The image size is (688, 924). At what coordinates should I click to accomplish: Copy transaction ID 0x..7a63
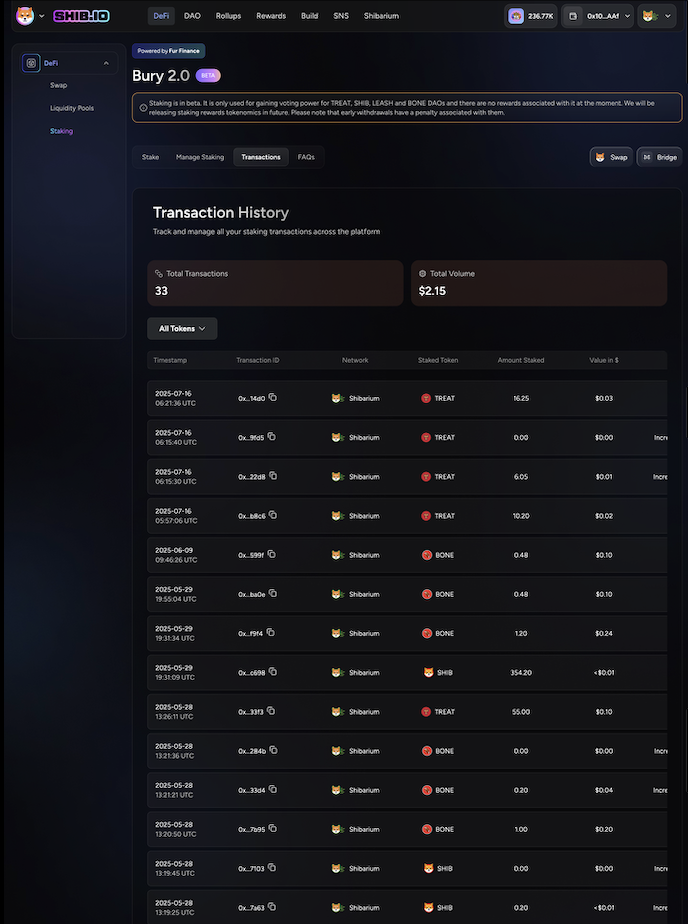(272, 907)
